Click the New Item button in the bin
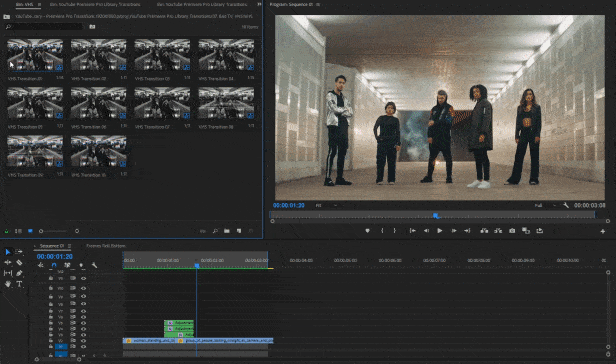This screenshot has width=616, height=364. pyautogui.click(x=239, y=231)
